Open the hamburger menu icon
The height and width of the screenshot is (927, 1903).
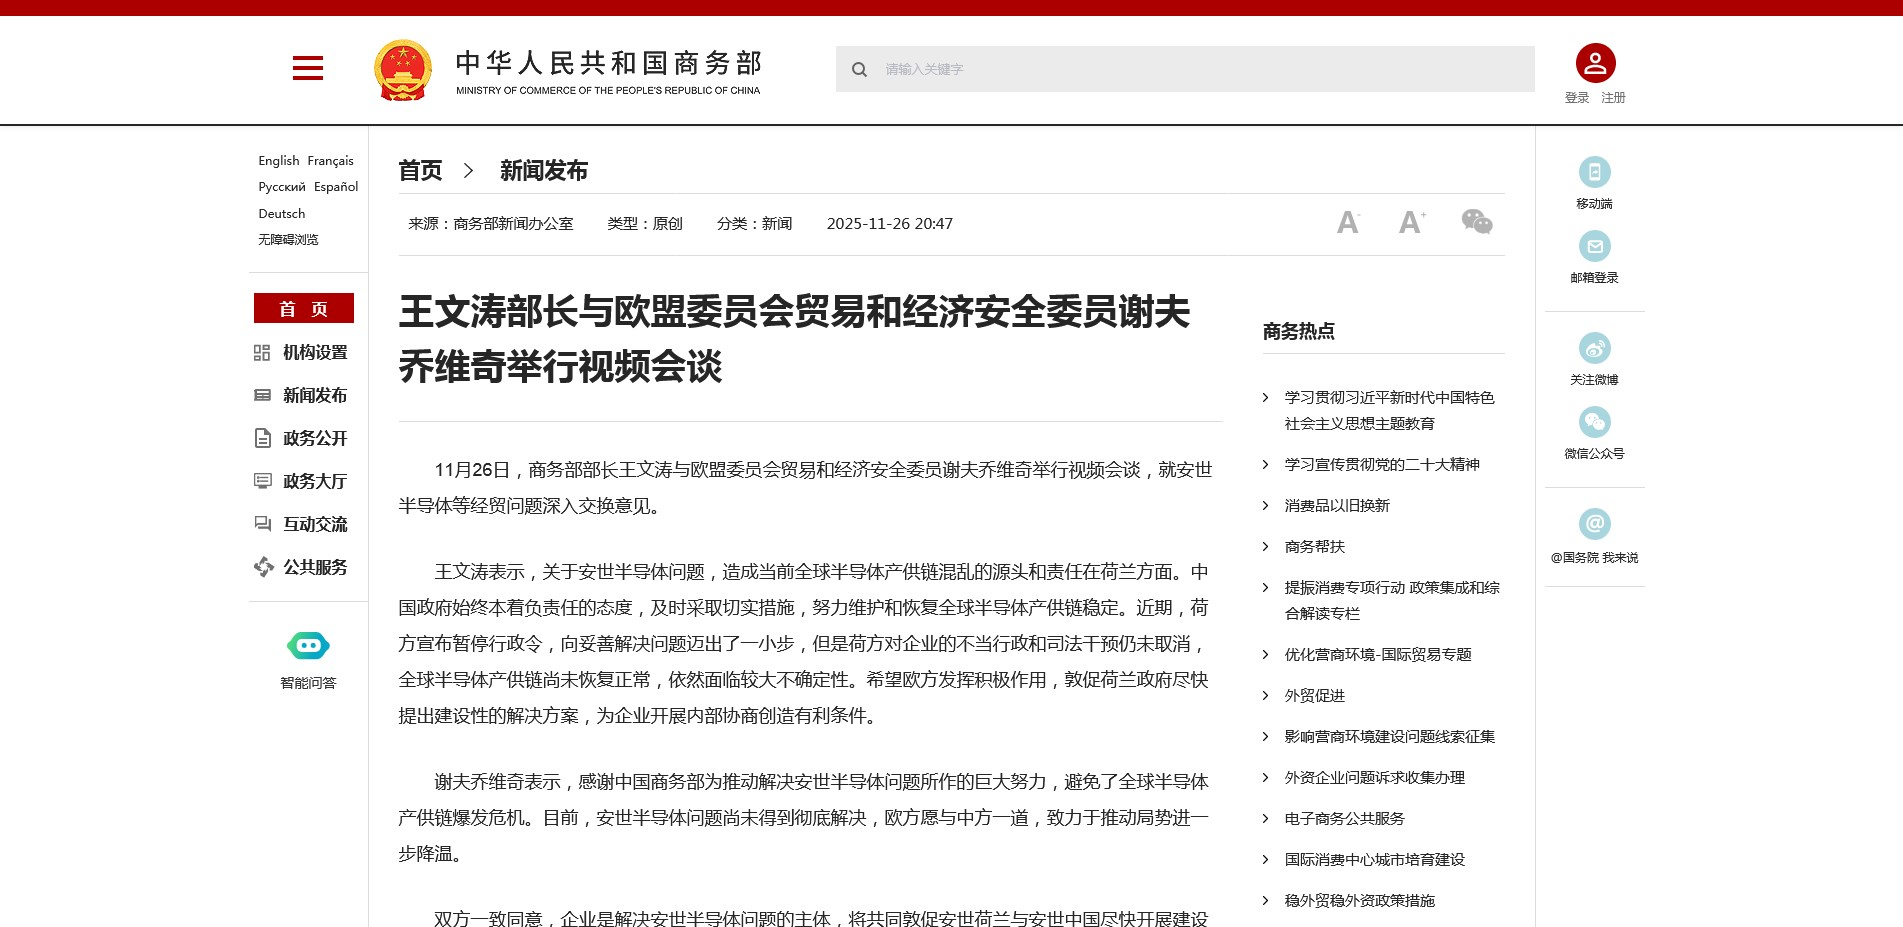point(308,68)
